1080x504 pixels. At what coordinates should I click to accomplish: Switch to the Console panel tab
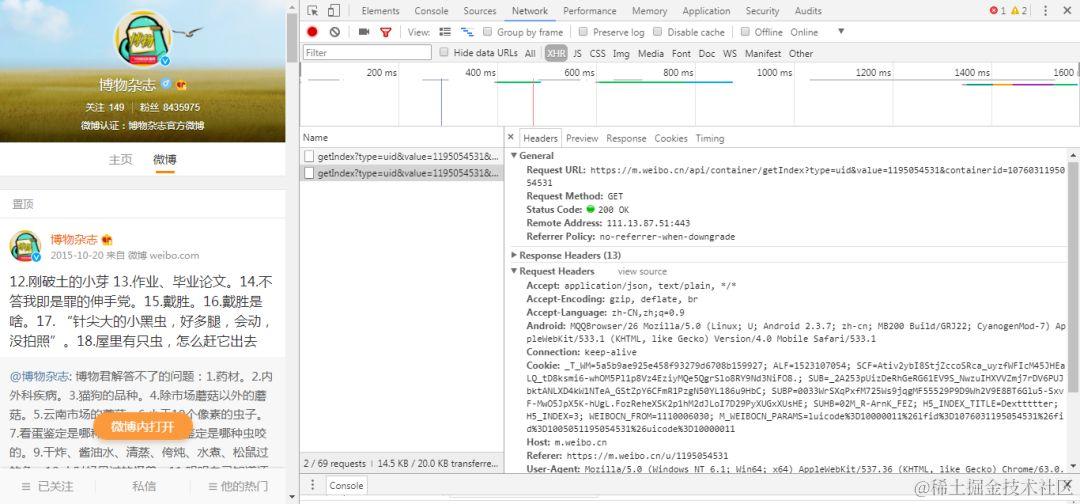point(431,11)
